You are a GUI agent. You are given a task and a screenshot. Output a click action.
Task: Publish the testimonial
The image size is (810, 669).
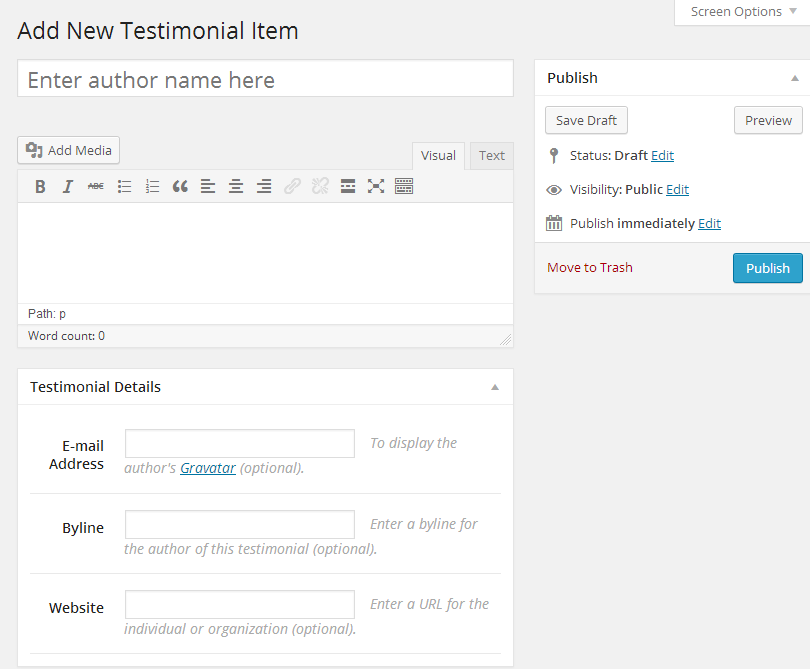coord(768,268)
